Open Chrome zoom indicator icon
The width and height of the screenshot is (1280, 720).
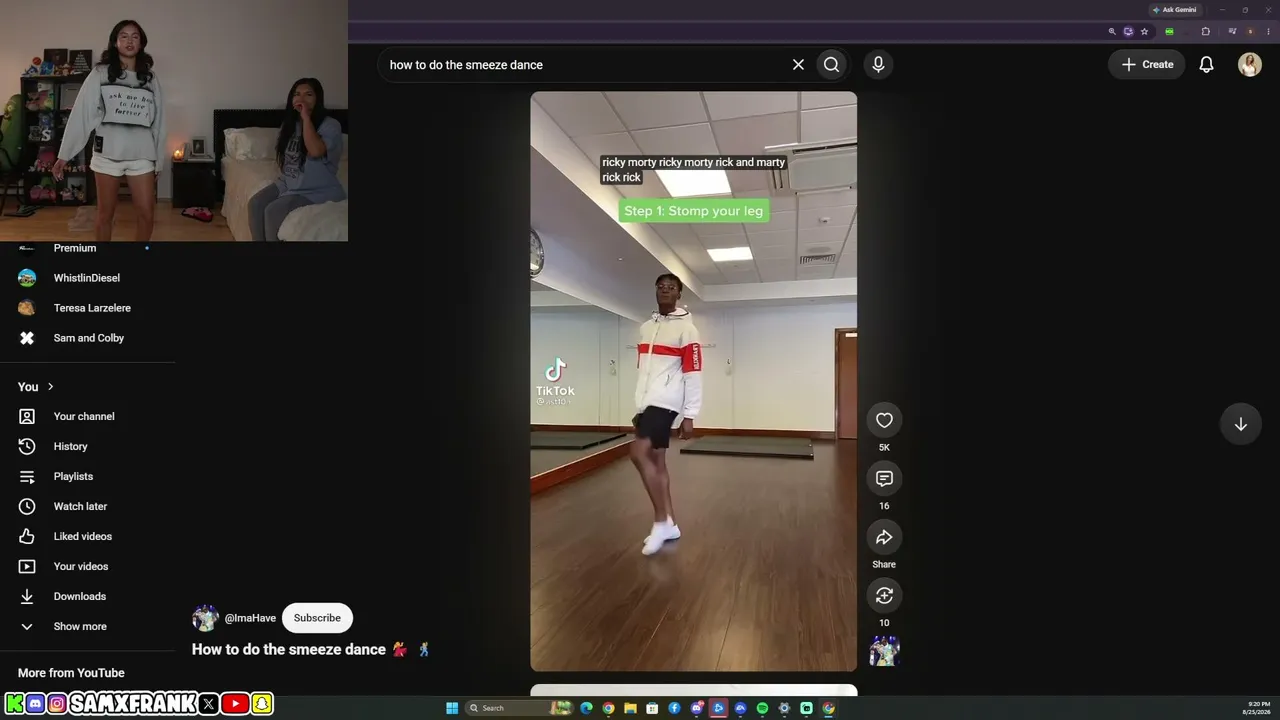(1112, 31)
